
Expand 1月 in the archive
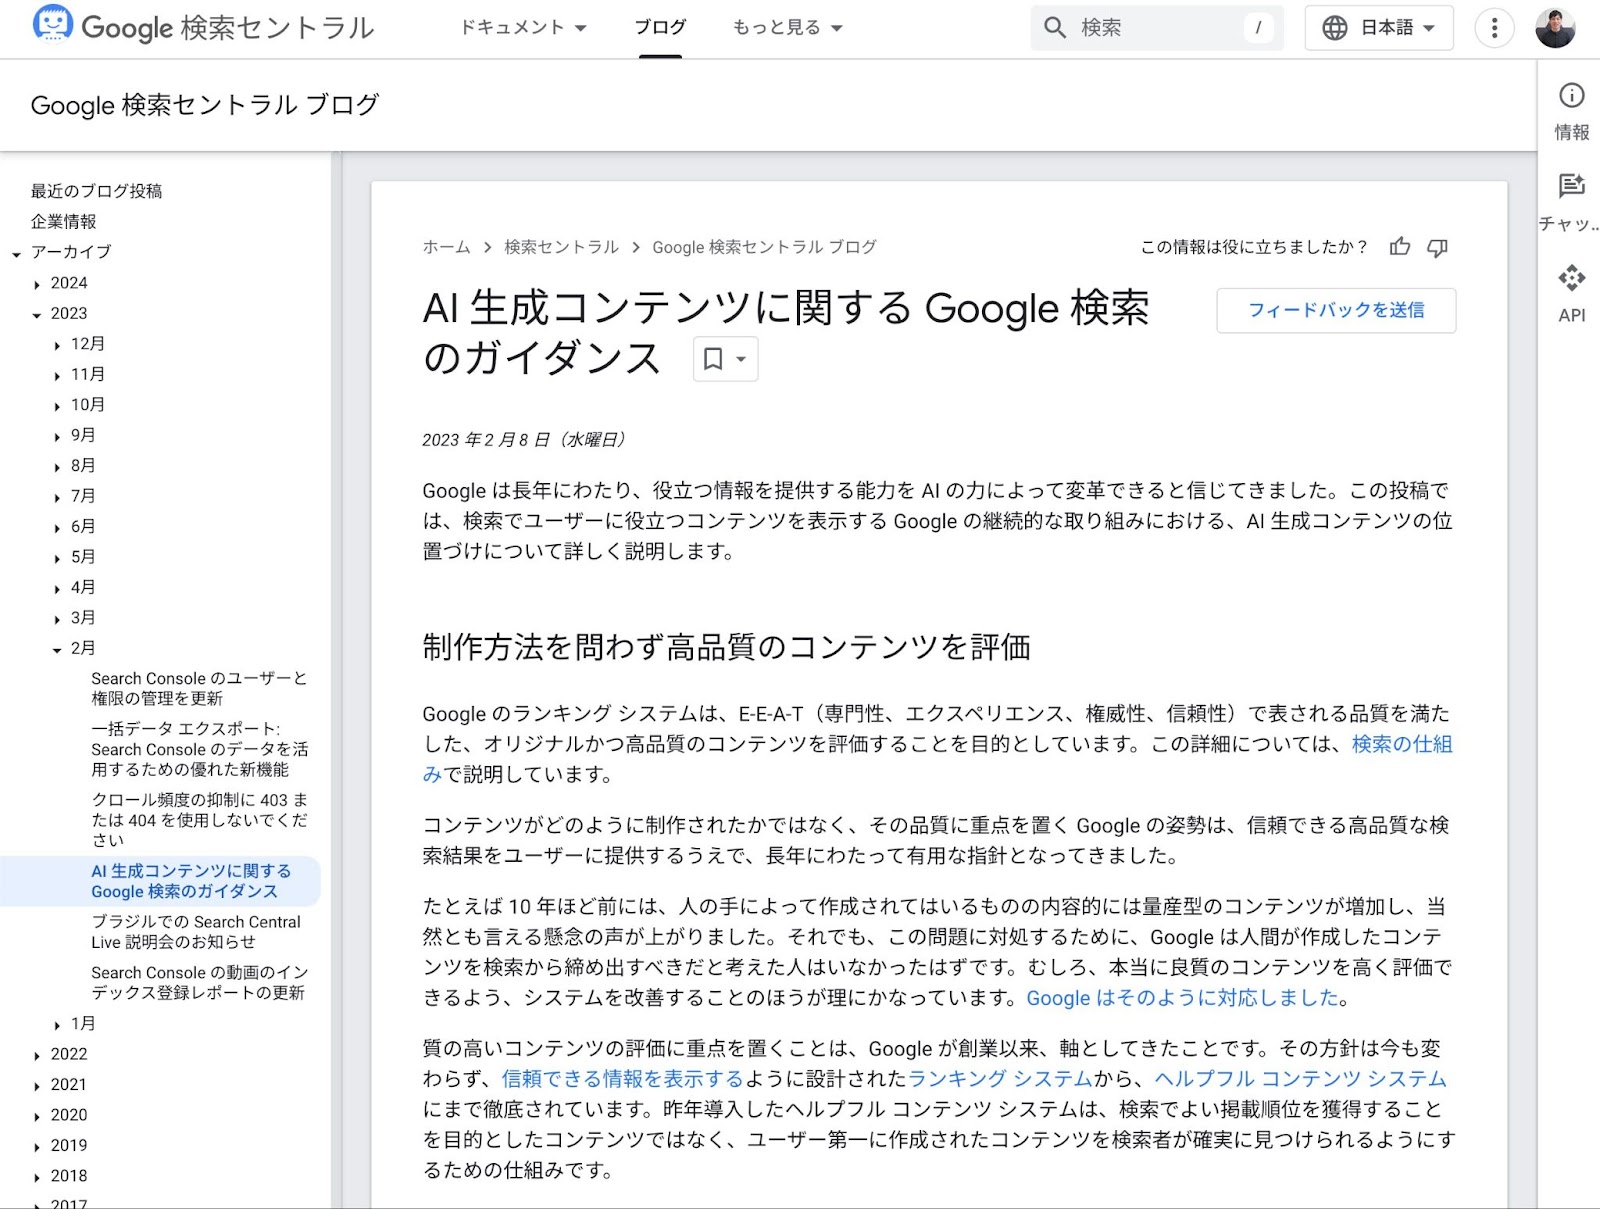(57, 1025)
